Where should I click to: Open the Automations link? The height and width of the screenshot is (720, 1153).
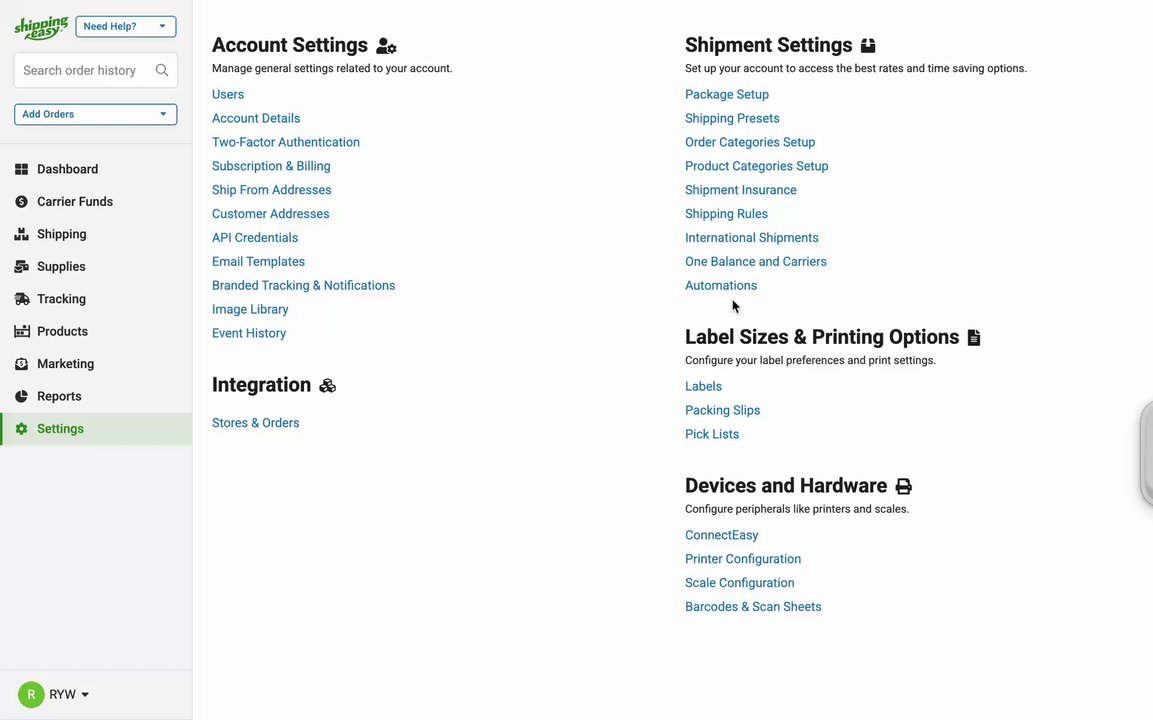coord(721,285)
